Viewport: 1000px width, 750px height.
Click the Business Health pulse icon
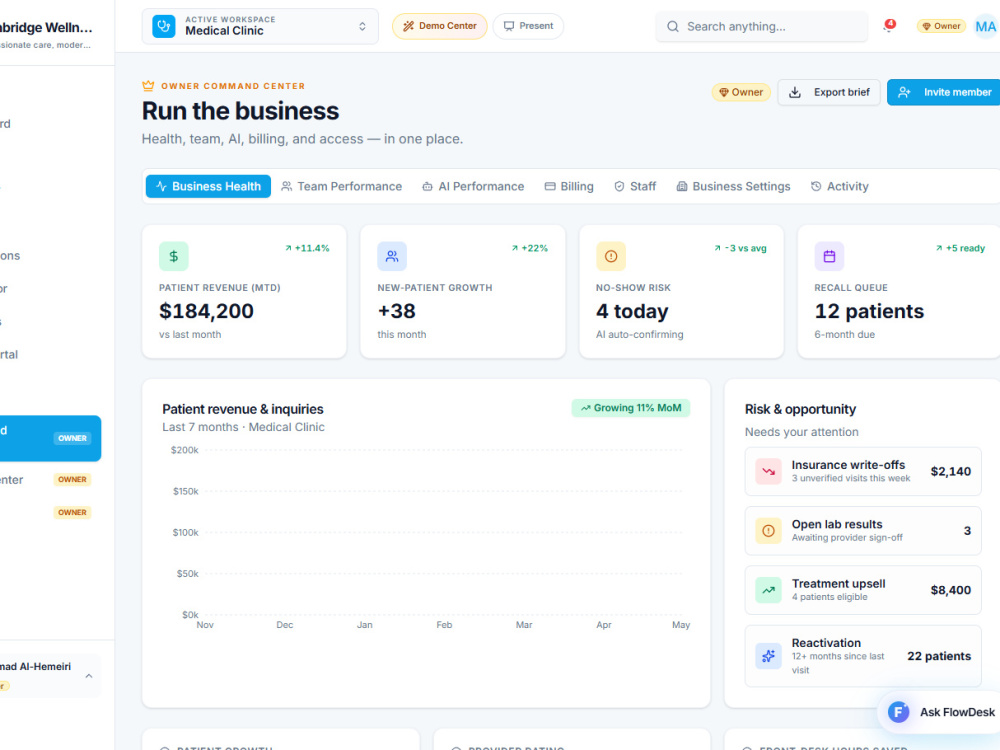point(161,186)
